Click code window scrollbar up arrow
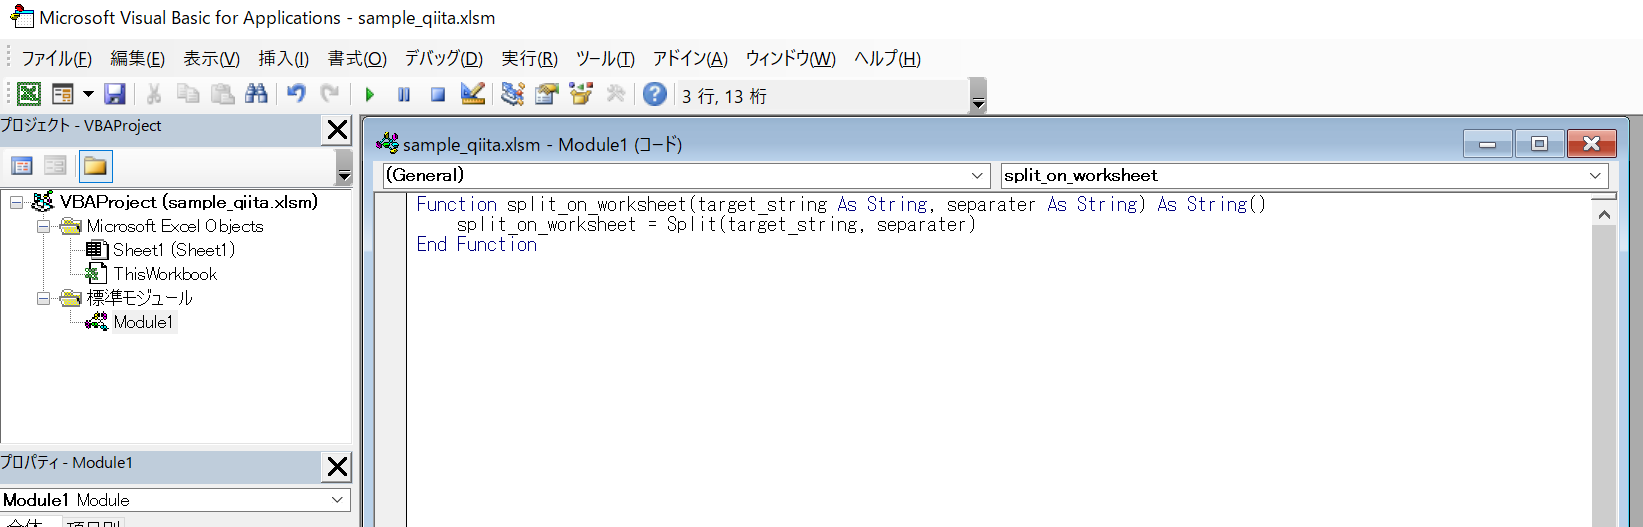Screen dimensions: 1643x527 point(1604,214)
